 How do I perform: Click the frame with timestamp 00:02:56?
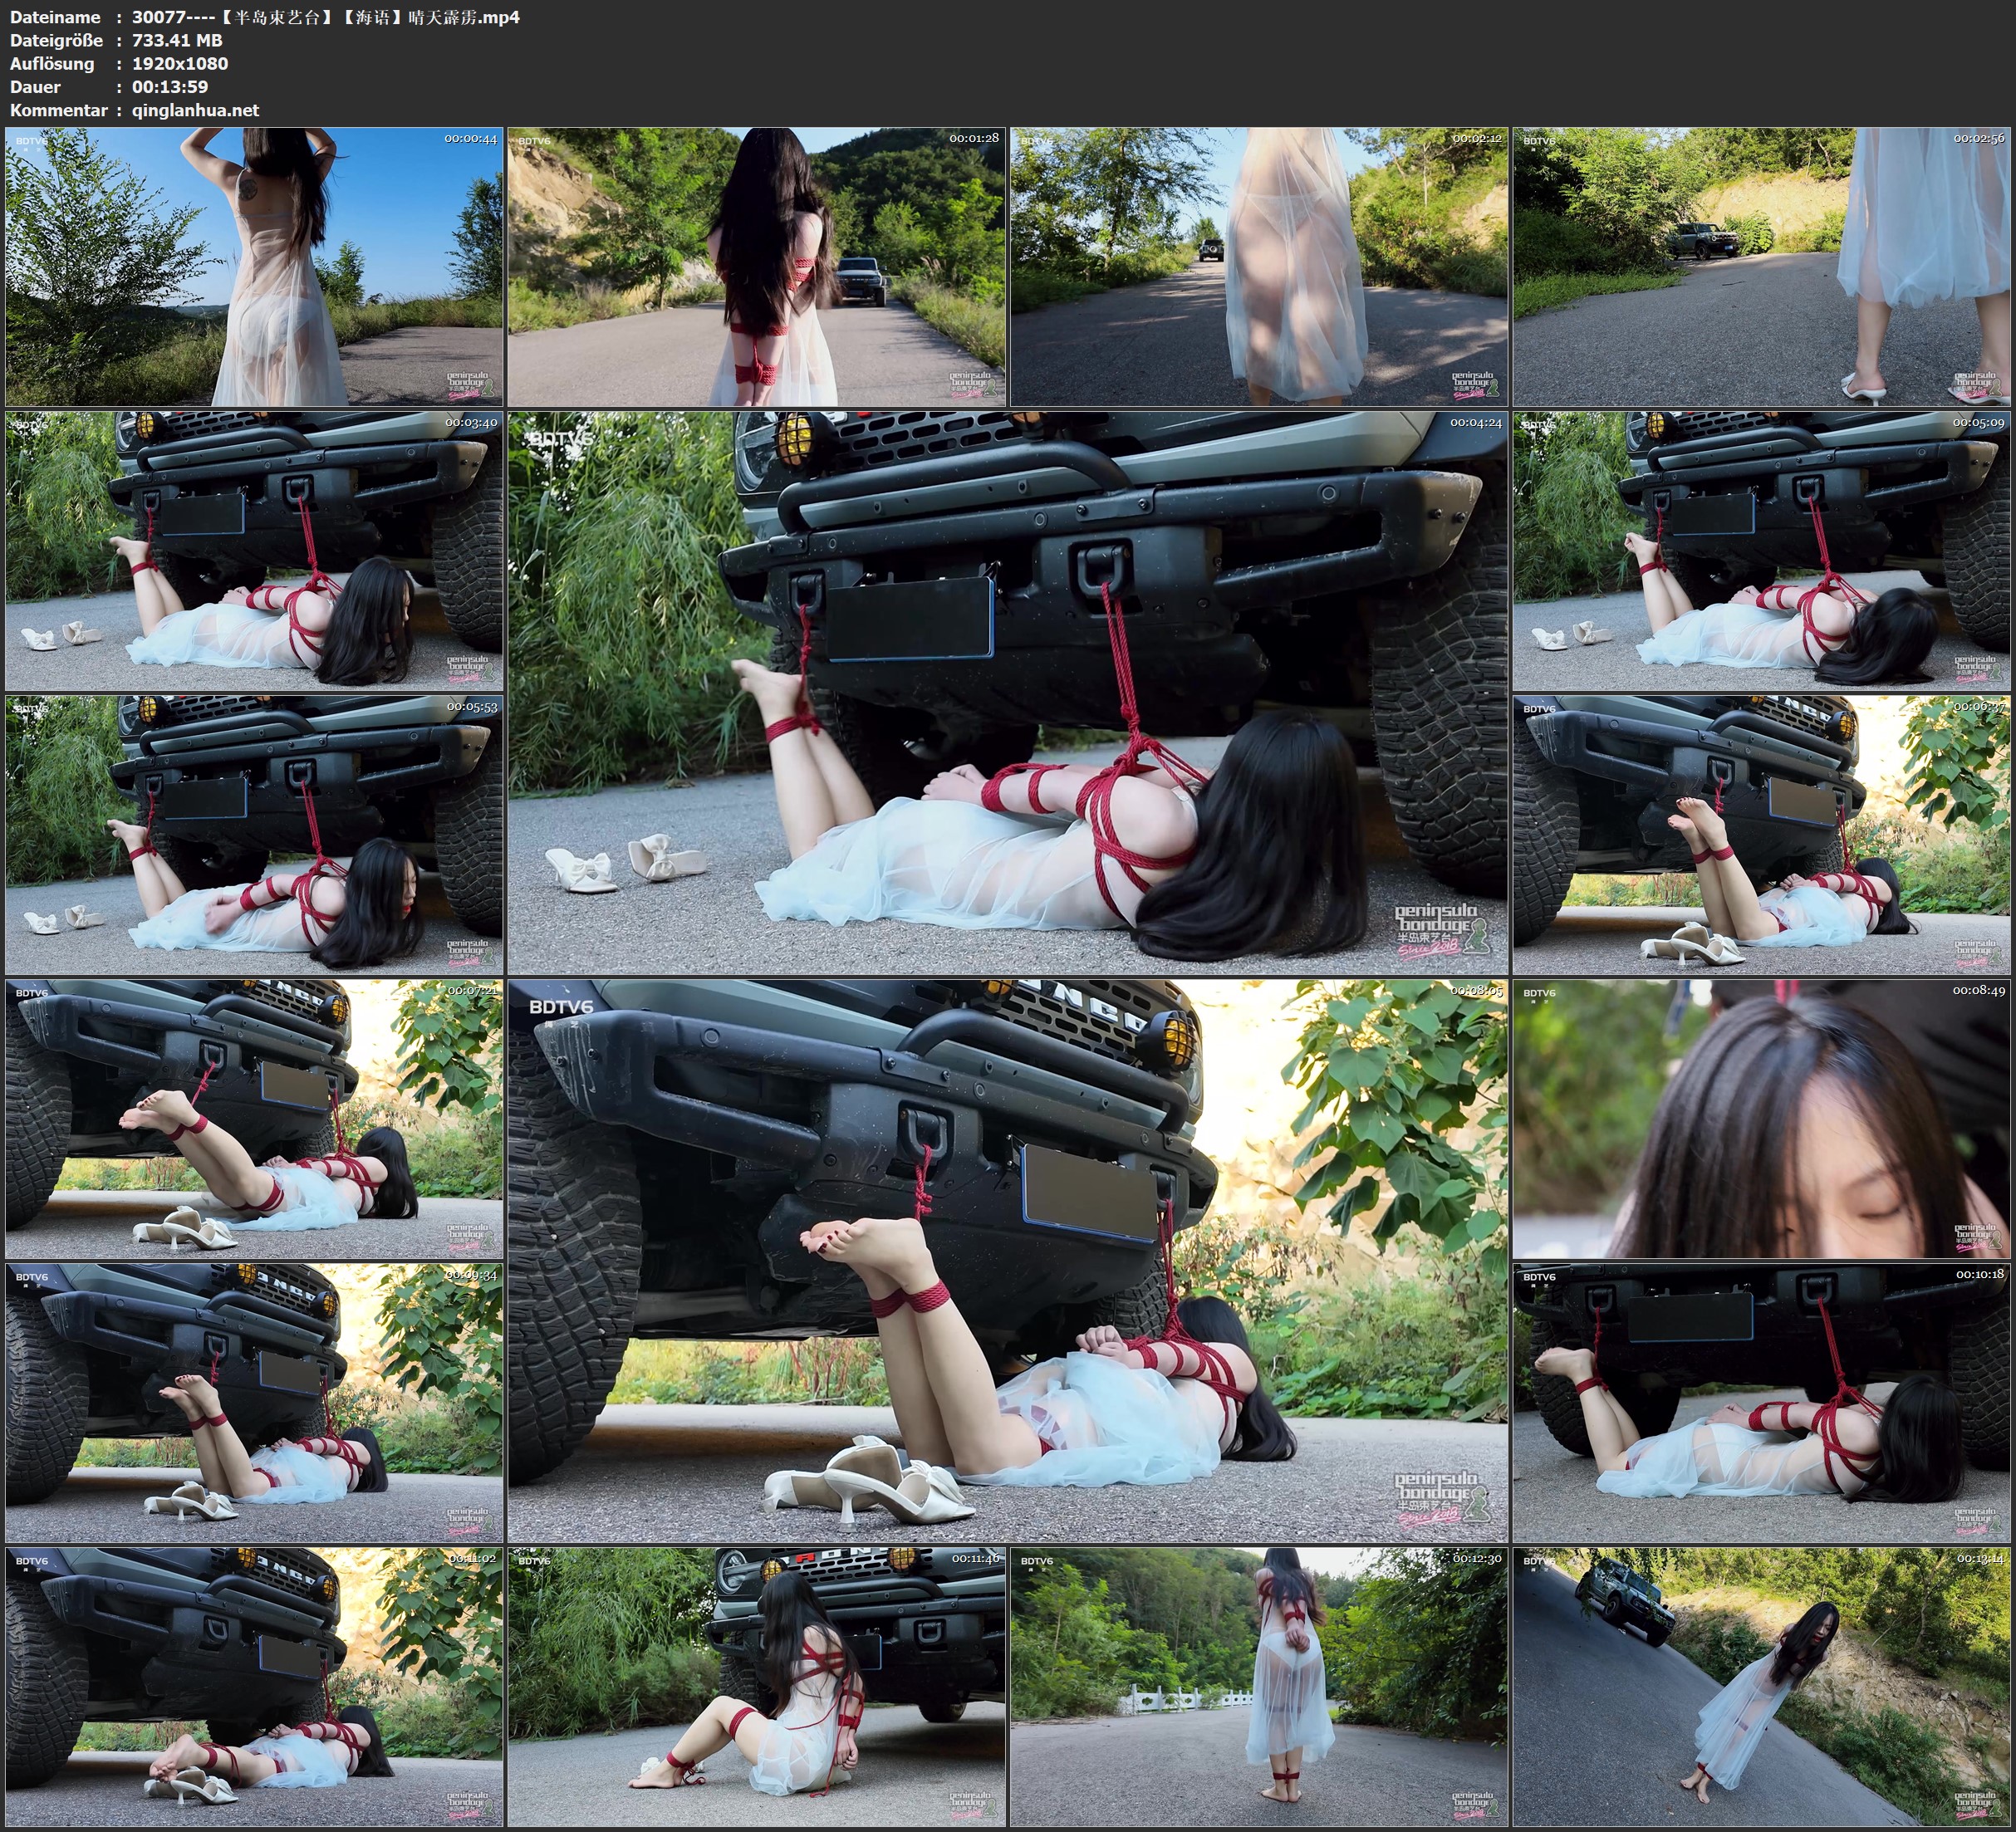click(x=1761, y=266)
